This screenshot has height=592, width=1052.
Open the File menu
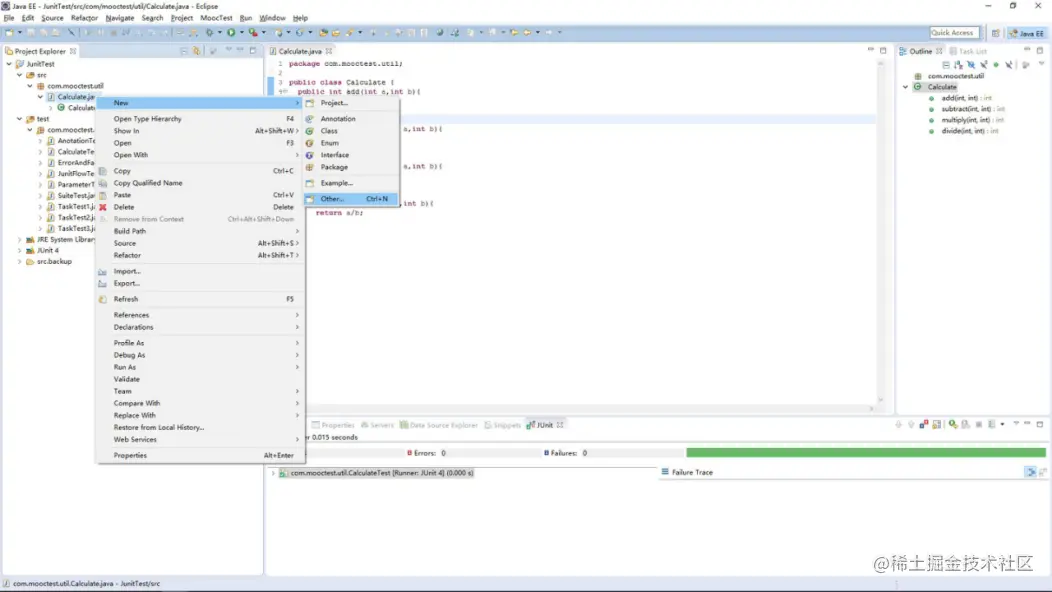coord(9,18)
